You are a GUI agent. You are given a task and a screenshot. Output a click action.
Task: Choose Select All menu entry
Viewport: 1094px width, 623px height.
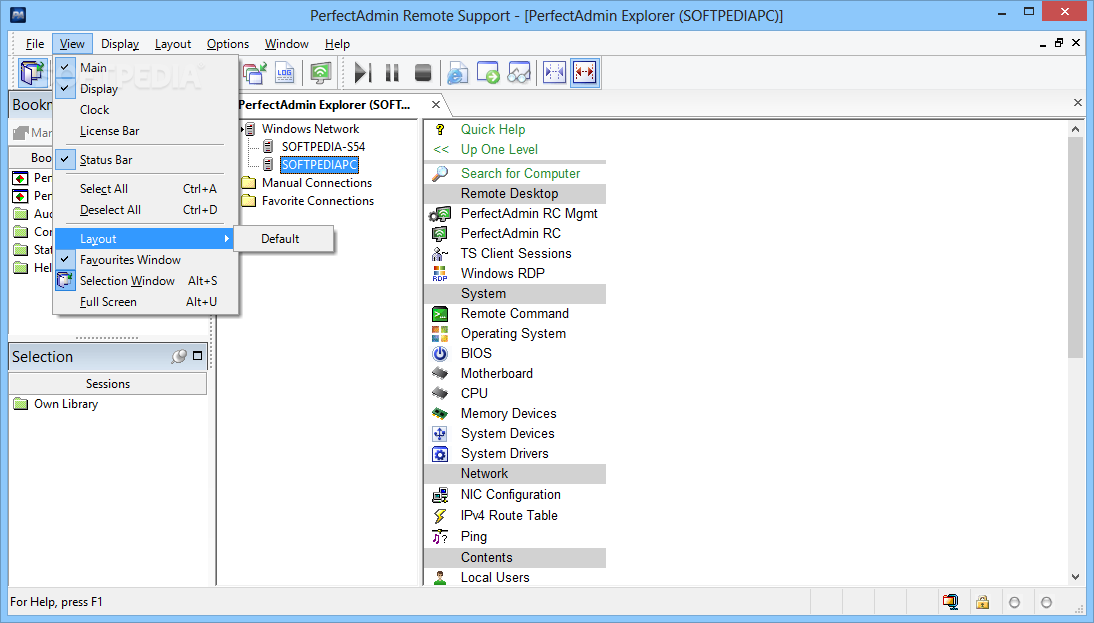[145, 188]
